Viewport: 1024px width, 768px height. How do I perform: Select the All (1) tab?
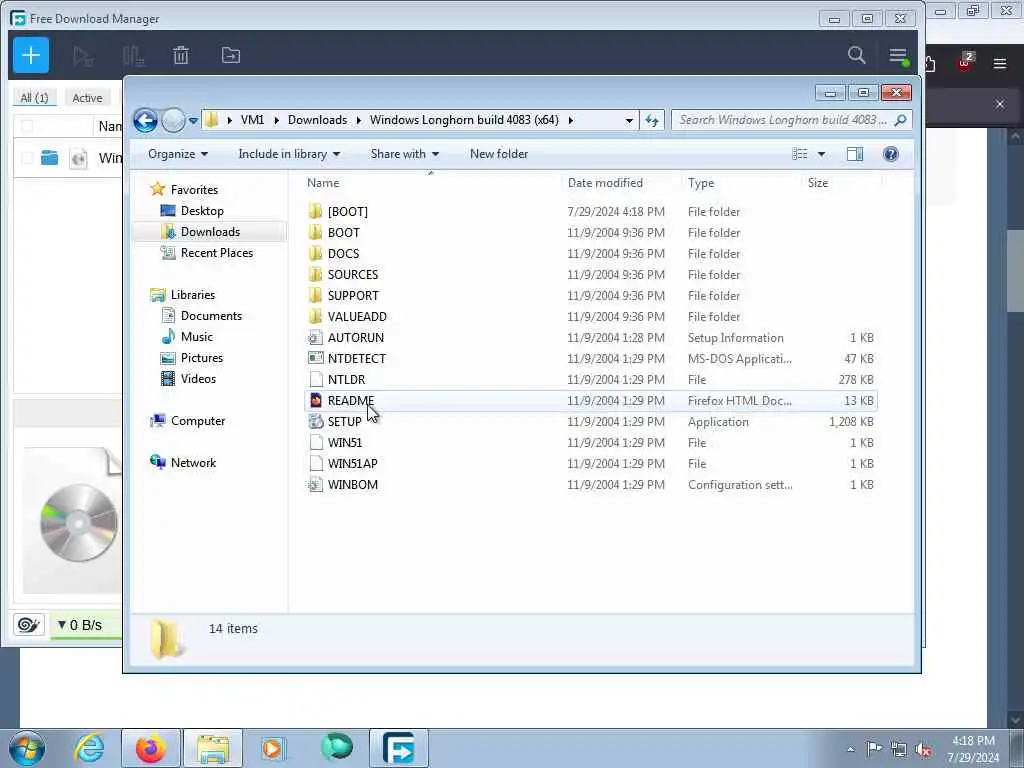coord(35,98)
